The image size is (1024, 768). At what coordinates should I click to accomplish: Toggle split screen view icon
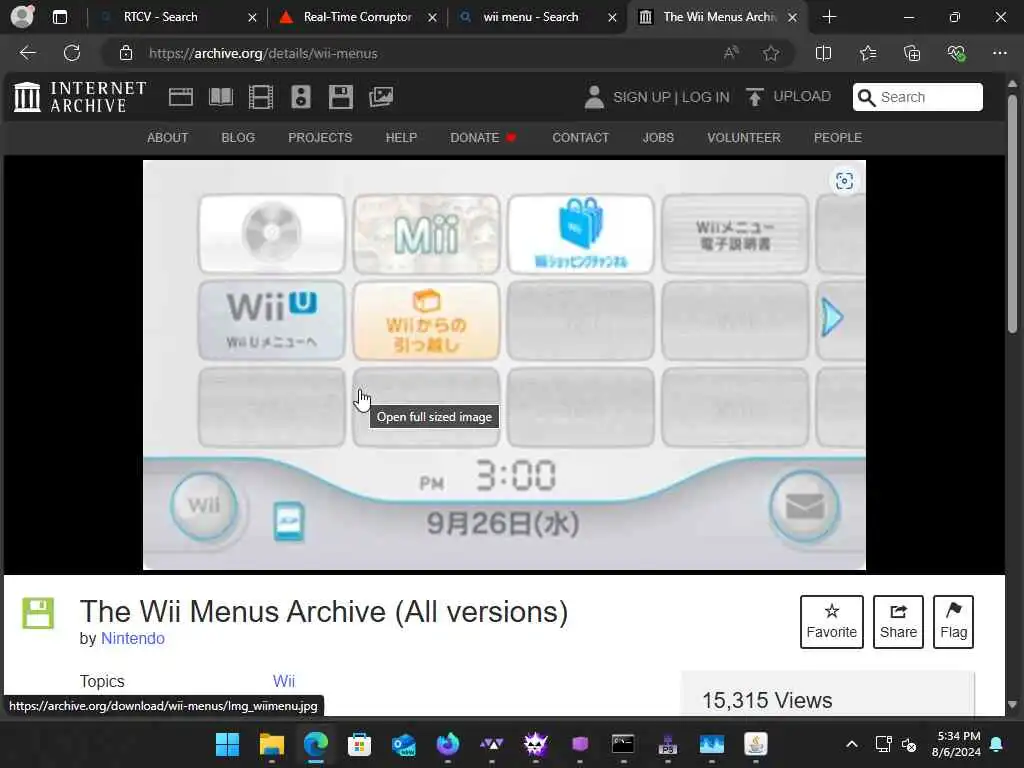tap(824, 53)
